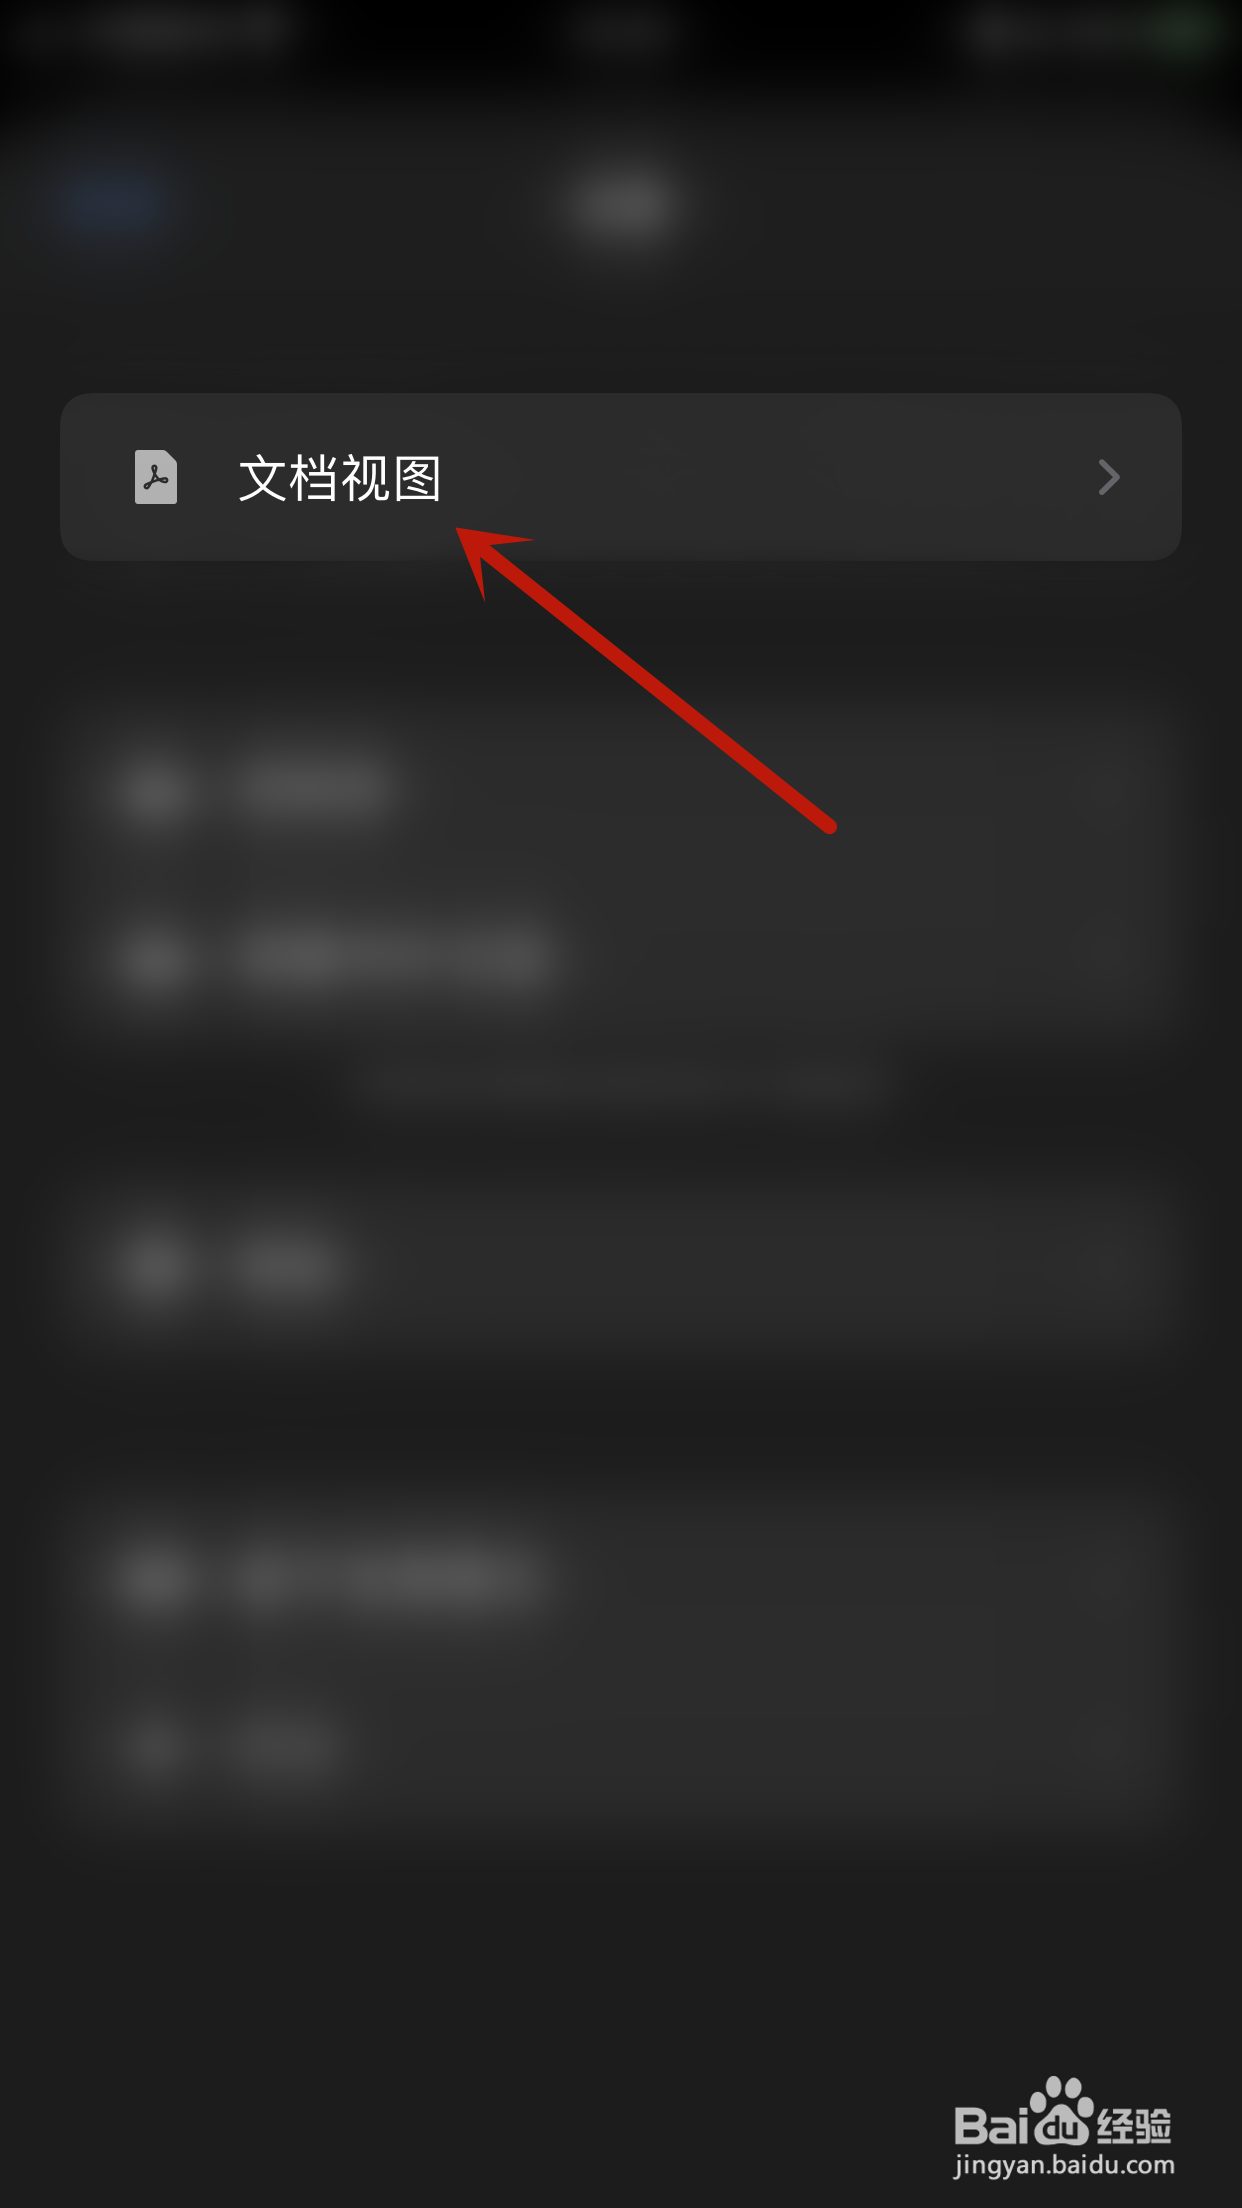Click icon of third blurred list row
Image resolution: width=1242 pixels, height=2208 pixels.
click(155, 1268)
